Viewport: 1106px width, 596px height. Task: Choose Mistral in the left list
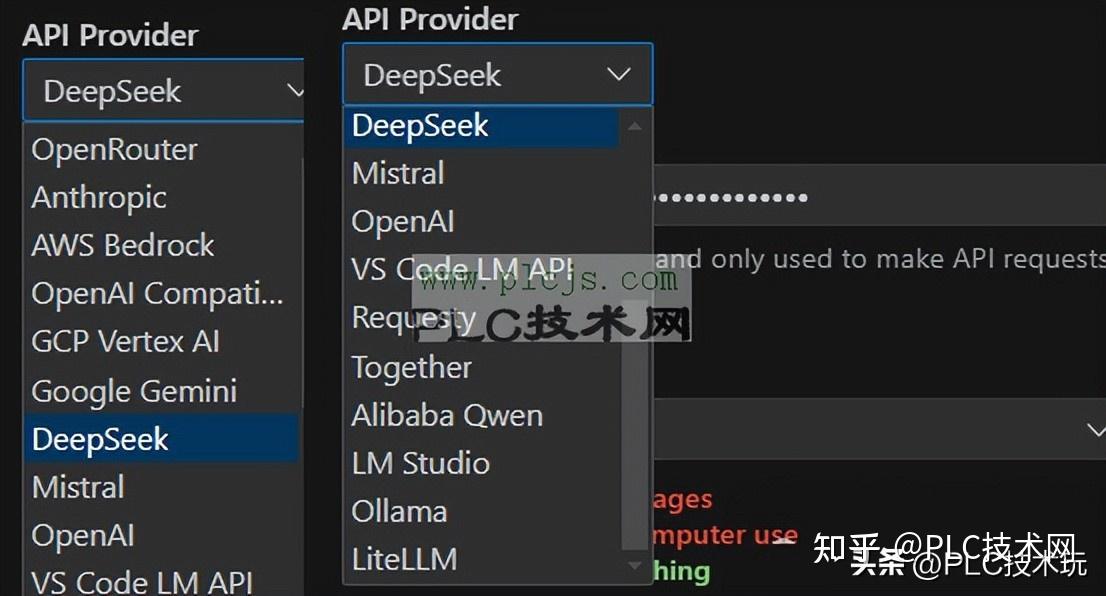coord(162,487)
